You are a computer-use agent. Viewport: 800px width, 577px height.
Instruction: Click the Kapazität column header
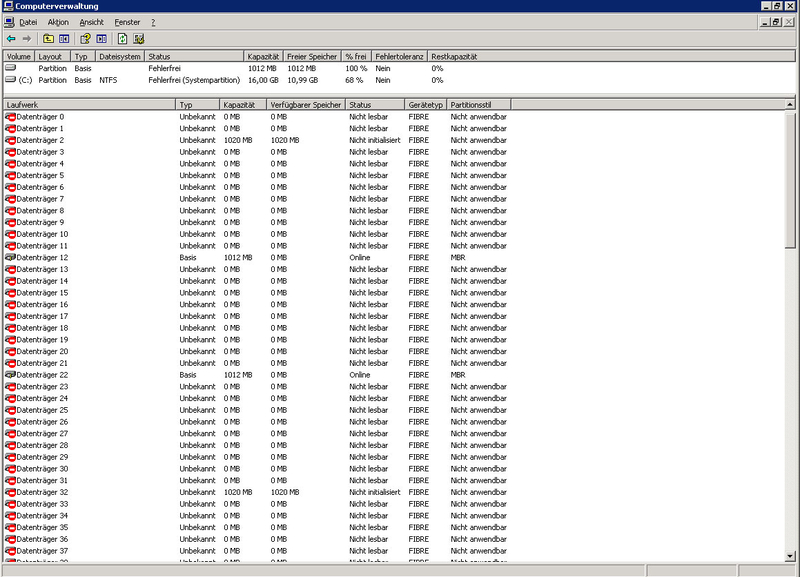[266, 56]
